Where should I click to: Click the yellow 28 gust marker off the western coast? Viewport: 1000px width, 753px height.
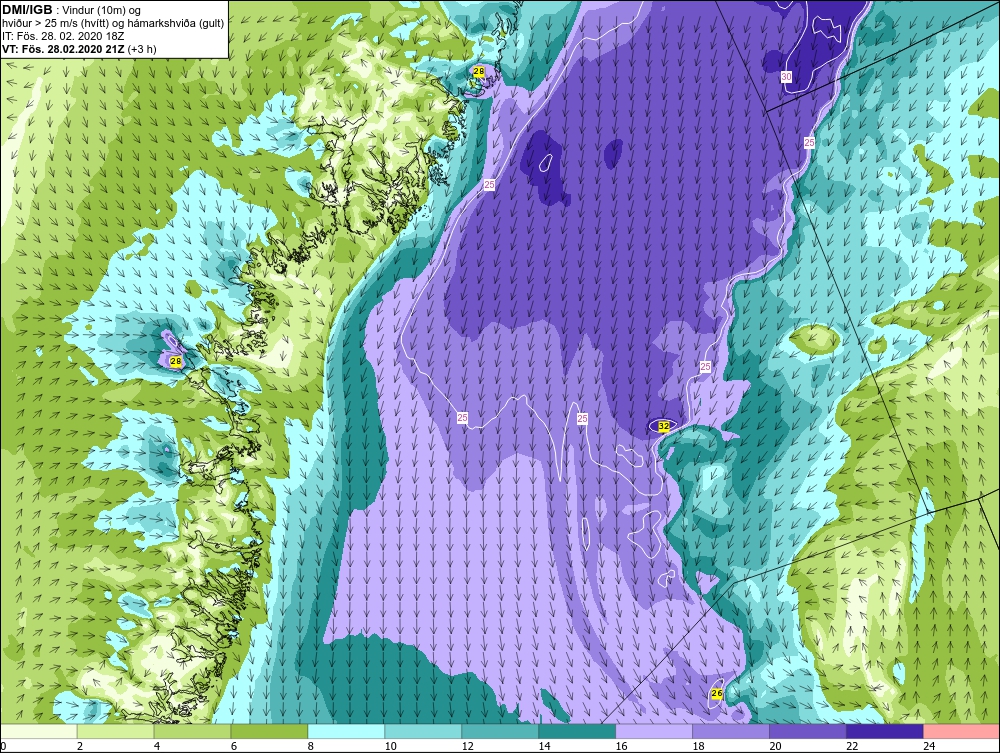[x=176, y=362]
